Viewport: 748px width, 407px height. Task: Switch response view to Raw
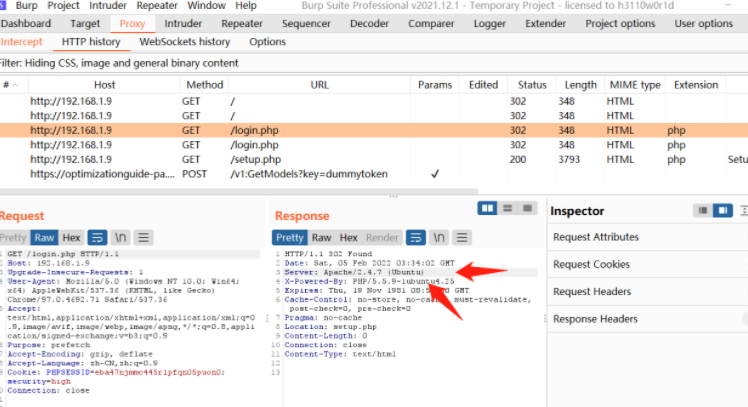coord(322,238)
